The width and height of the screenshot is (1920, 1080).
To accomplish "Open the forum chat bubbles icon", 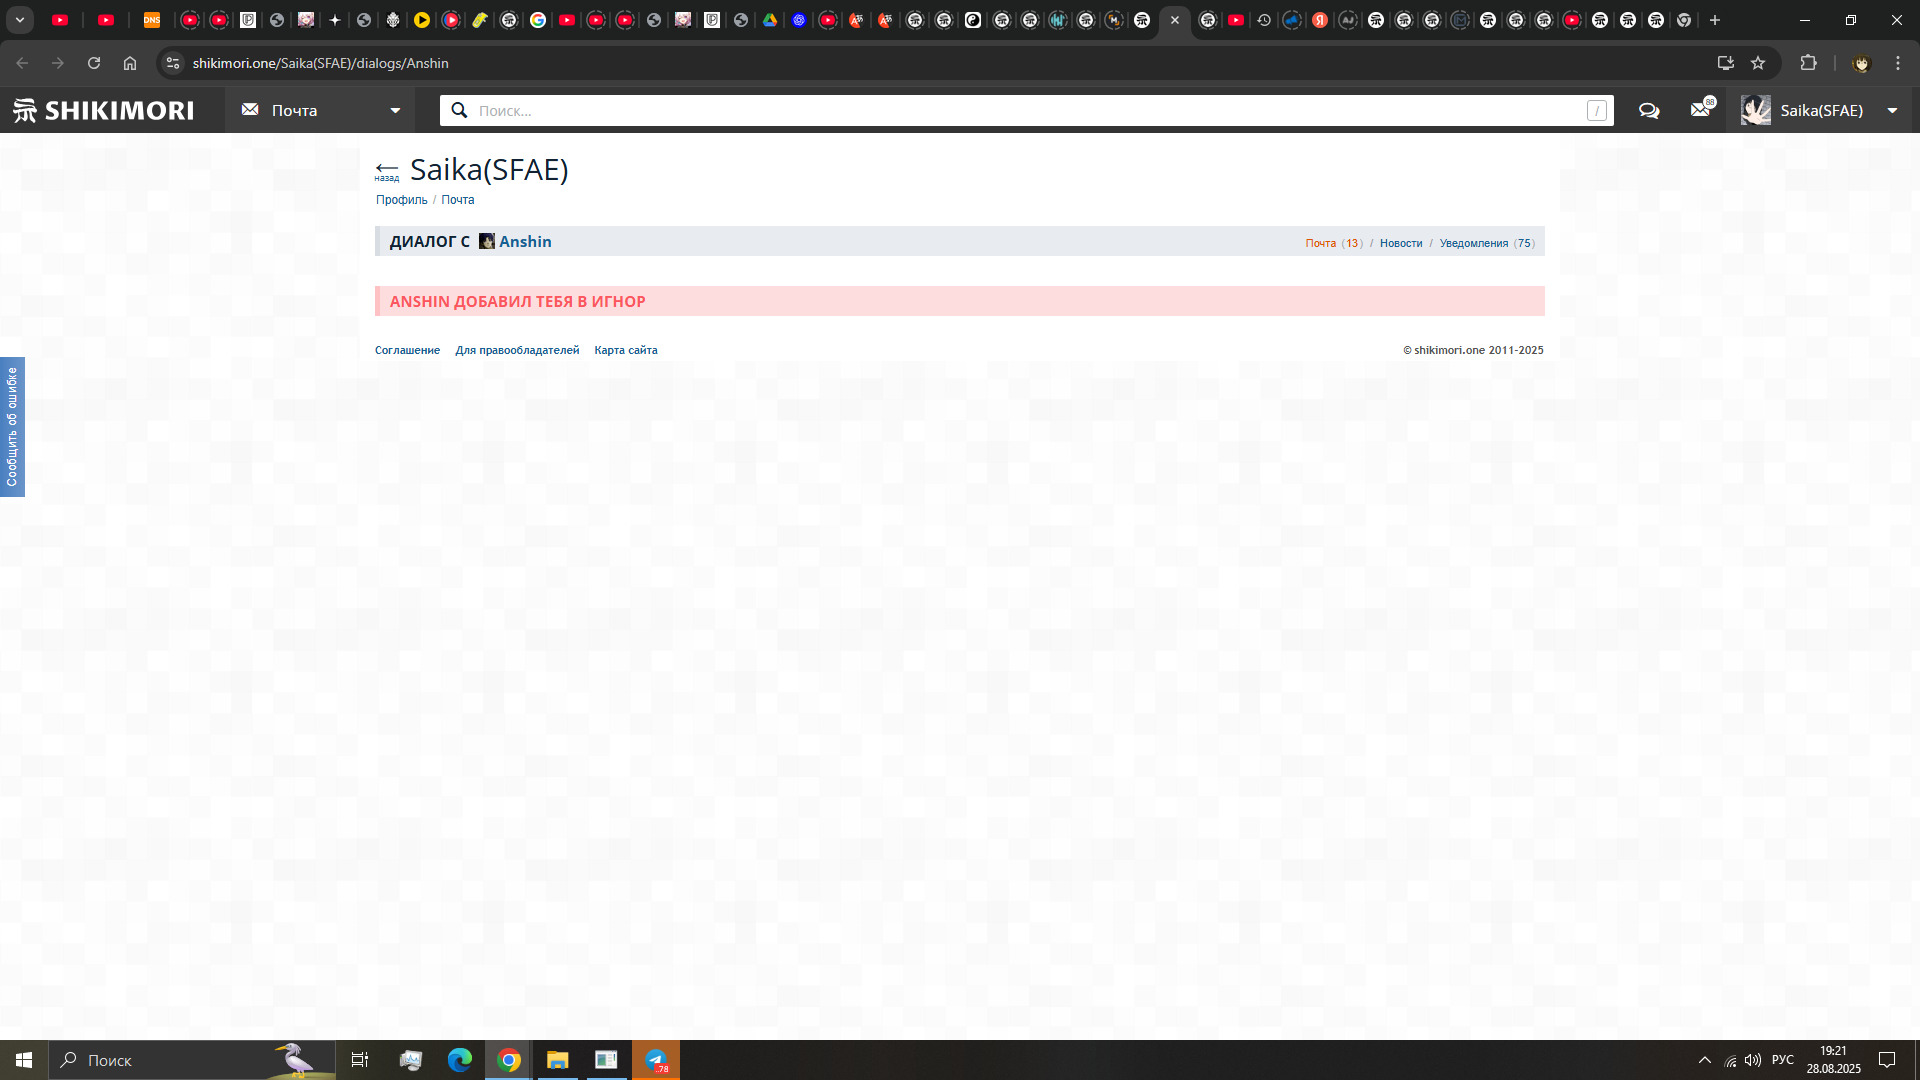I will tap(1649, 110).
